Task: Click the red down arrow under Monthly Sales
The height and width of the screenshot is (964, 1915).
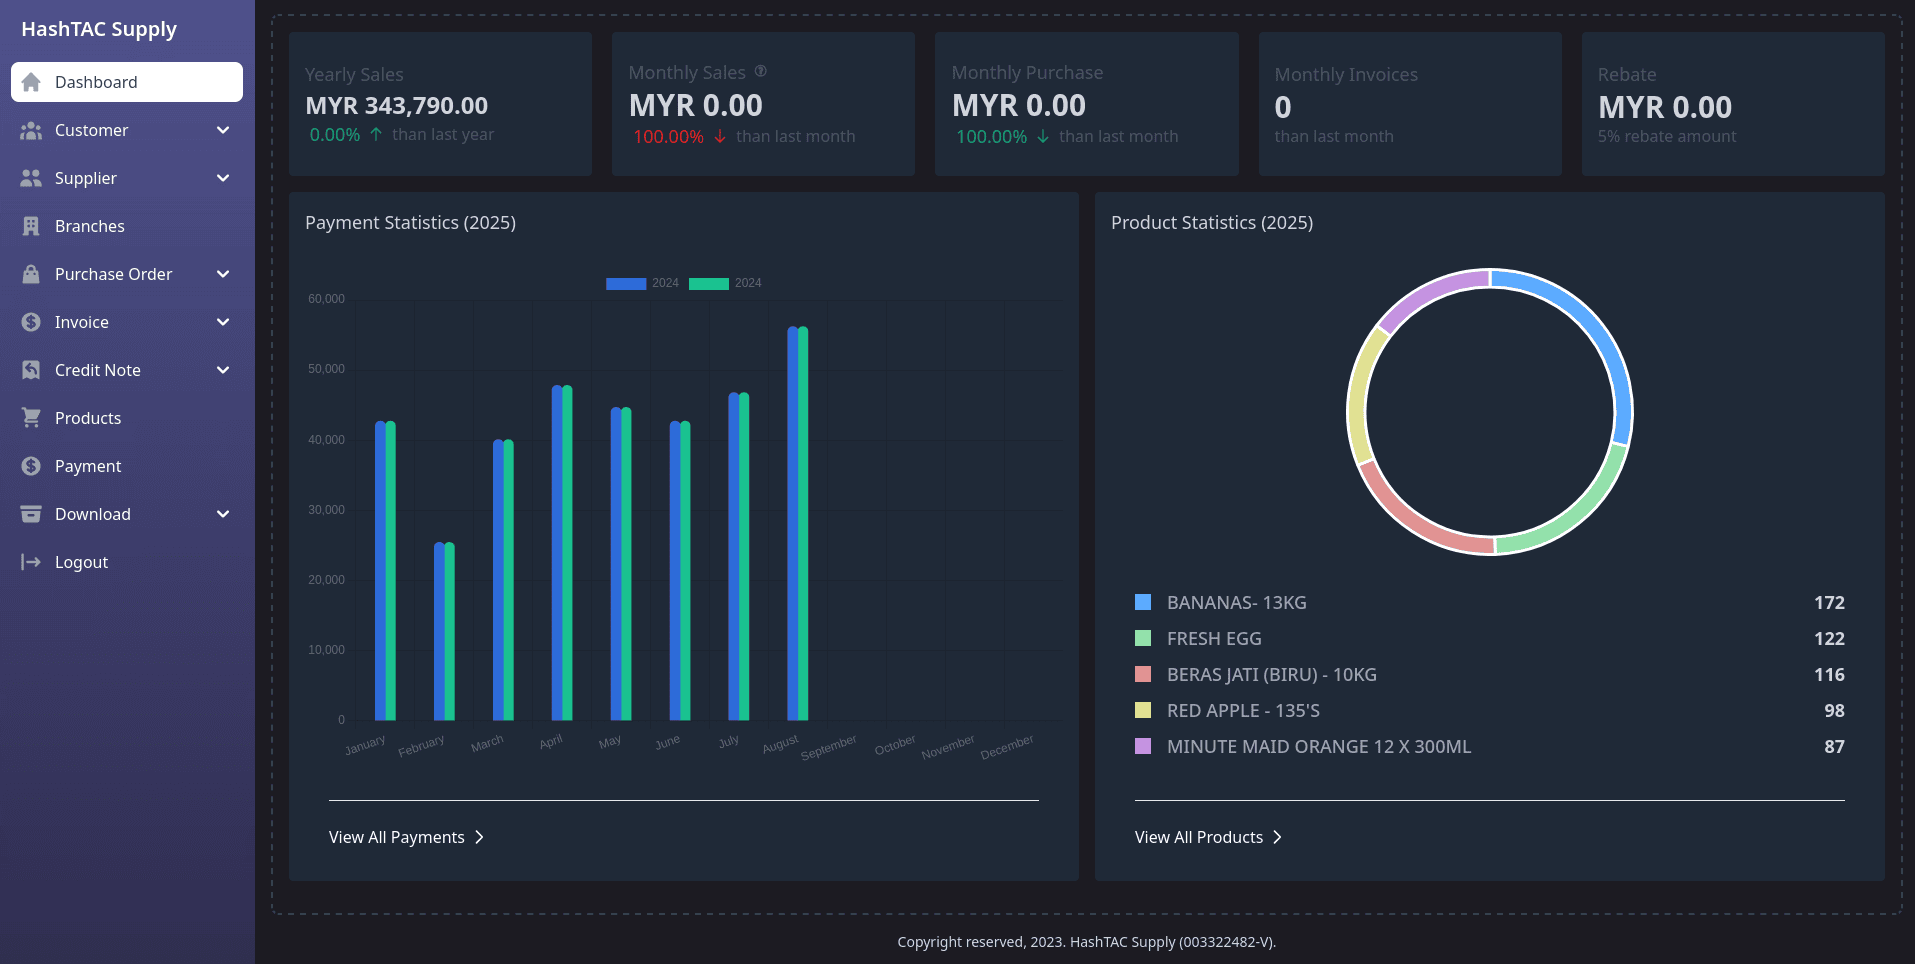Action: click(720, 136)
